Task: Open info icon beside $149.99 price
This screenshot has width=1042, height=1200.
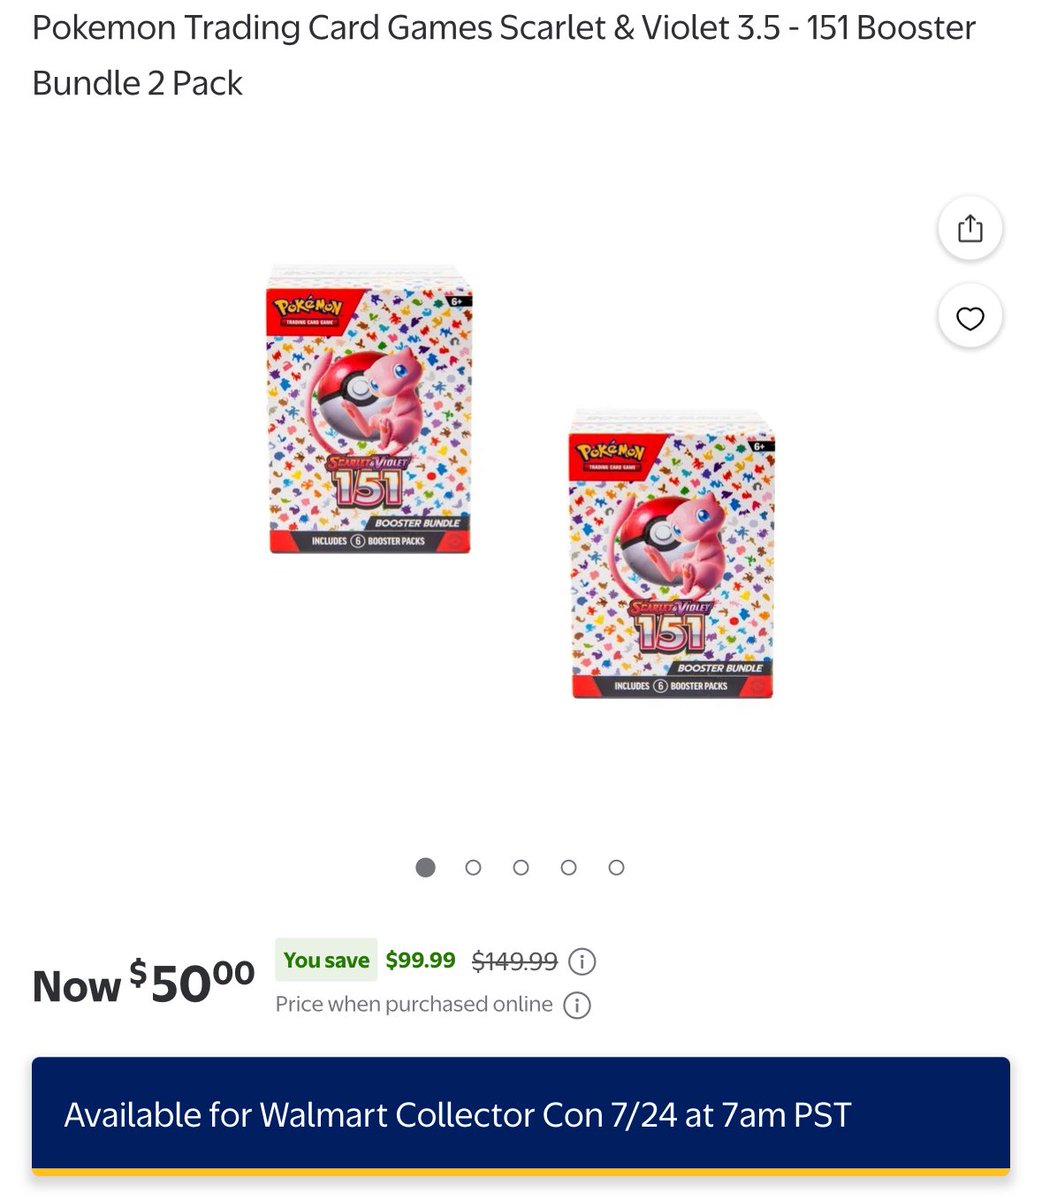Action: click(x=582, y=962)
